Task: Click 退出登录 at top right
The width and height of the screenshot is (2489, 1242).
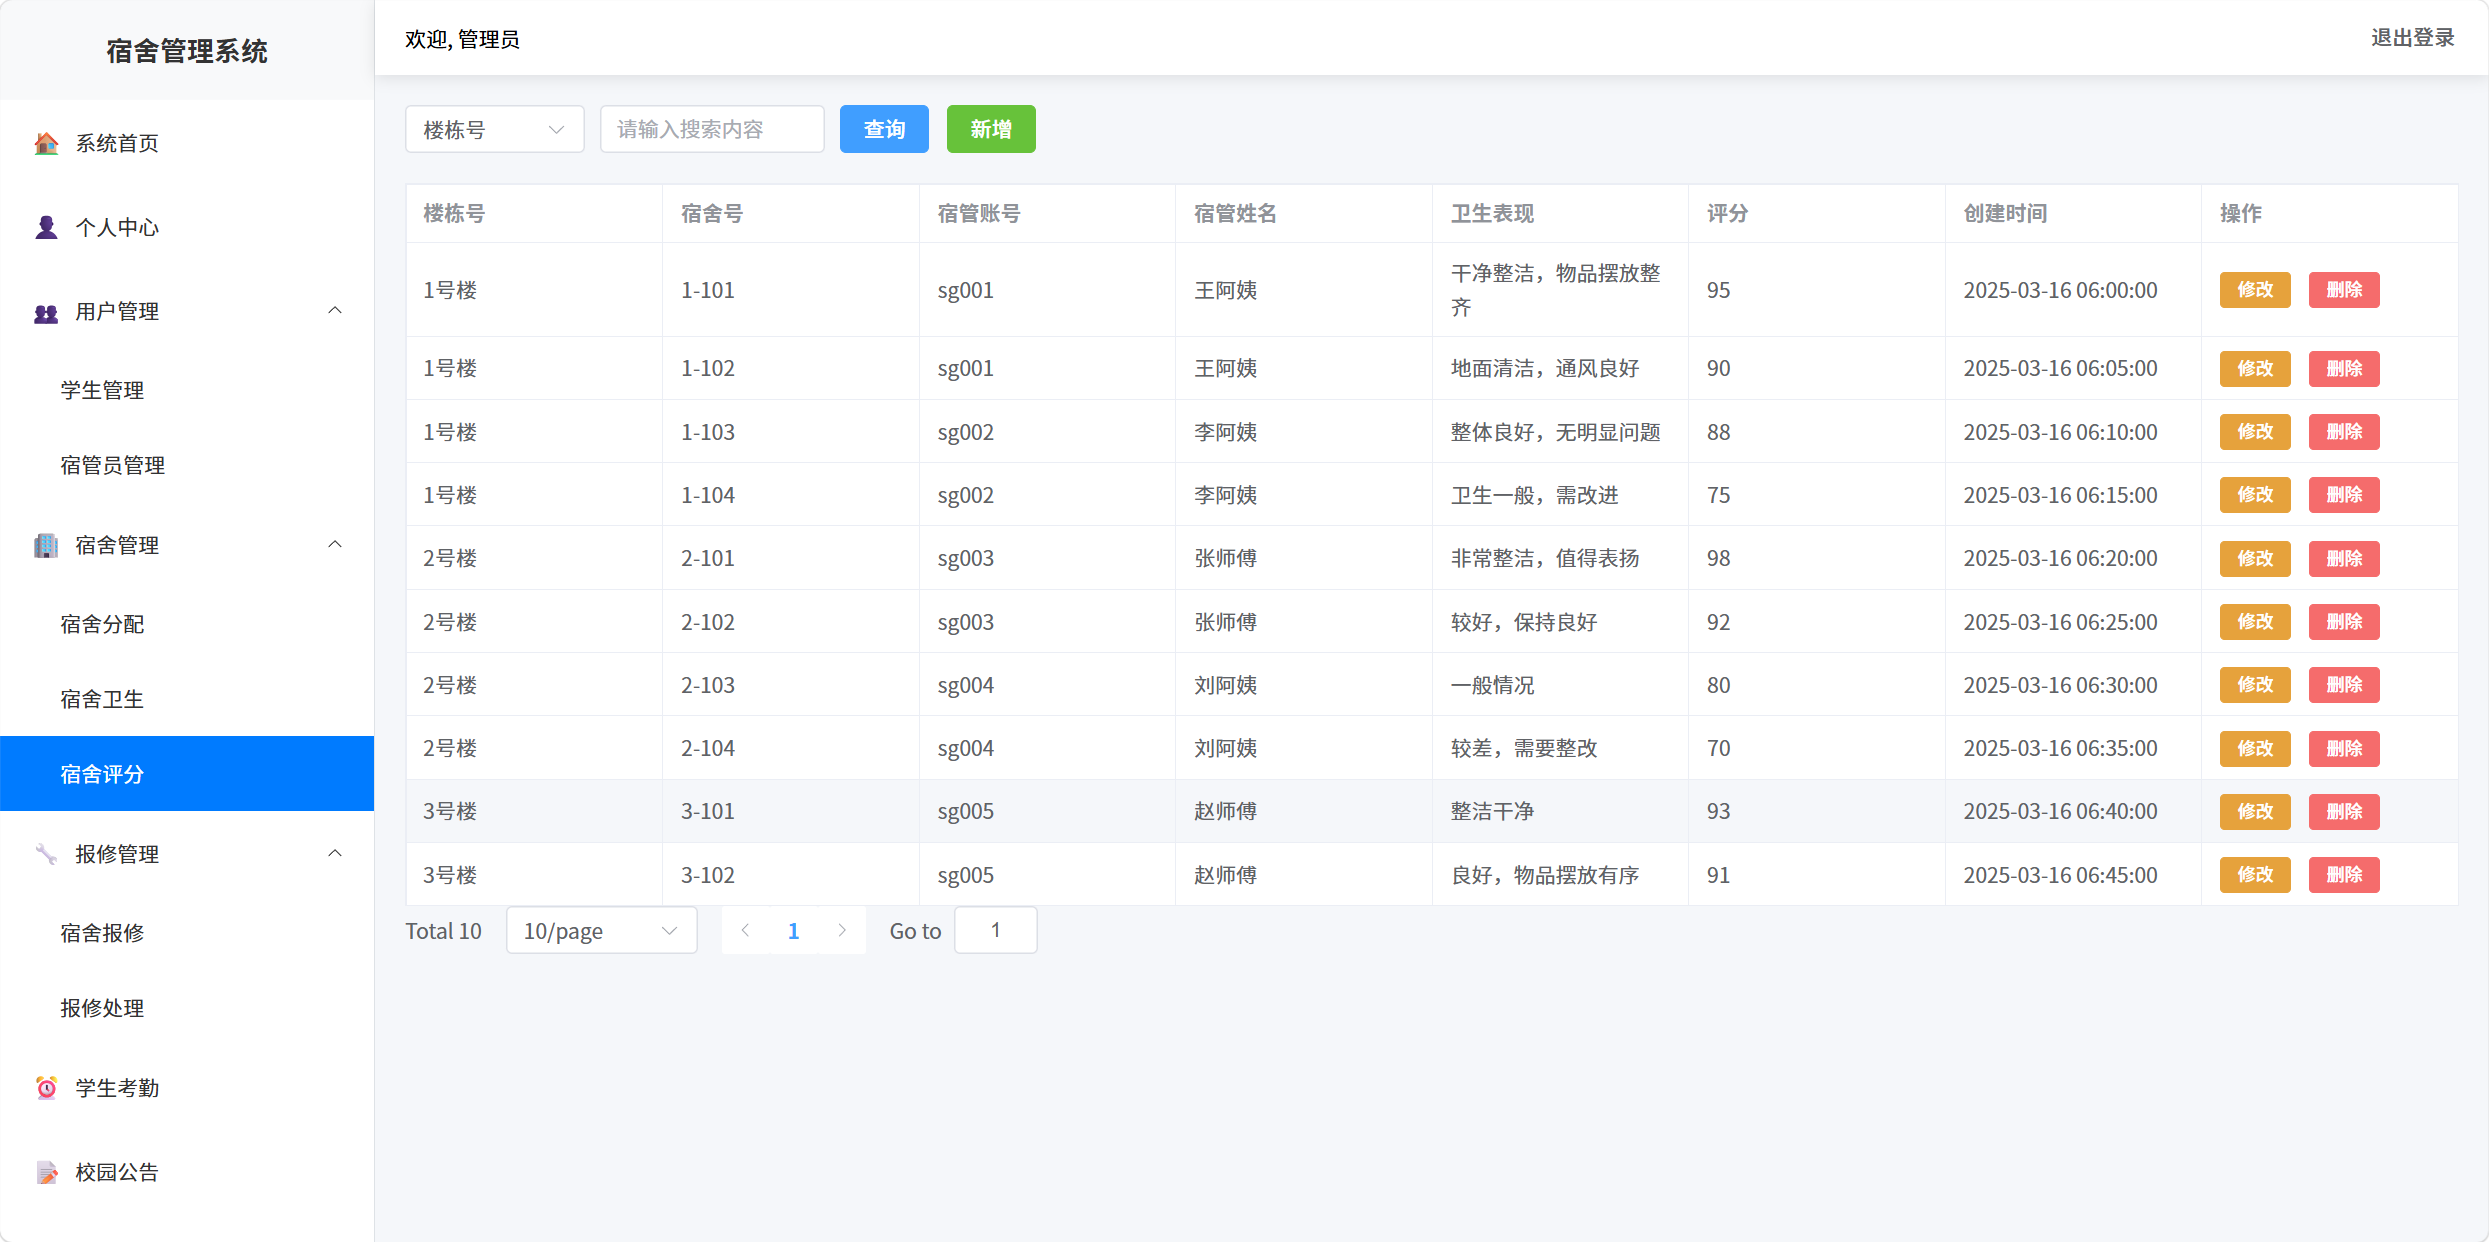Action: tap(2412, 38)
